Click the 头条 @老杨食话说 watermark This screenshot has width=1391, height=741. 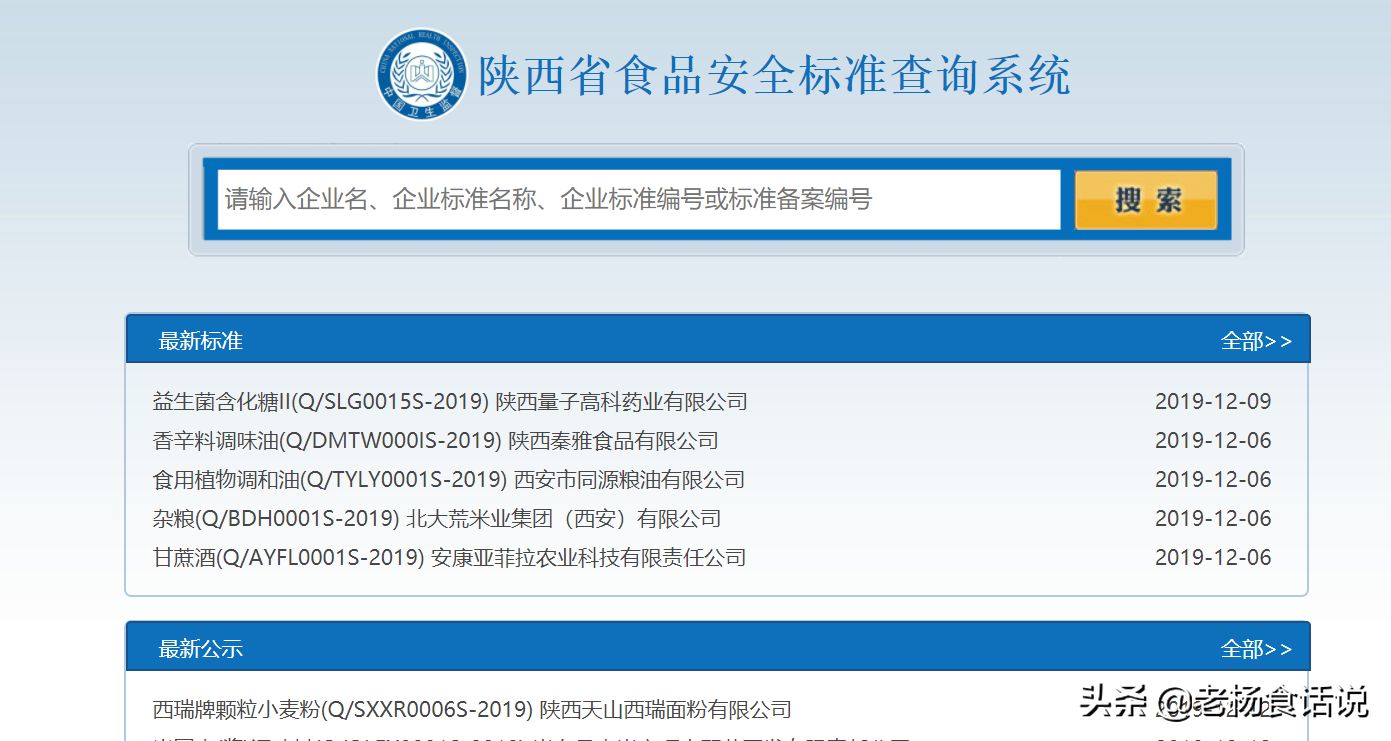coord(1223,702)
